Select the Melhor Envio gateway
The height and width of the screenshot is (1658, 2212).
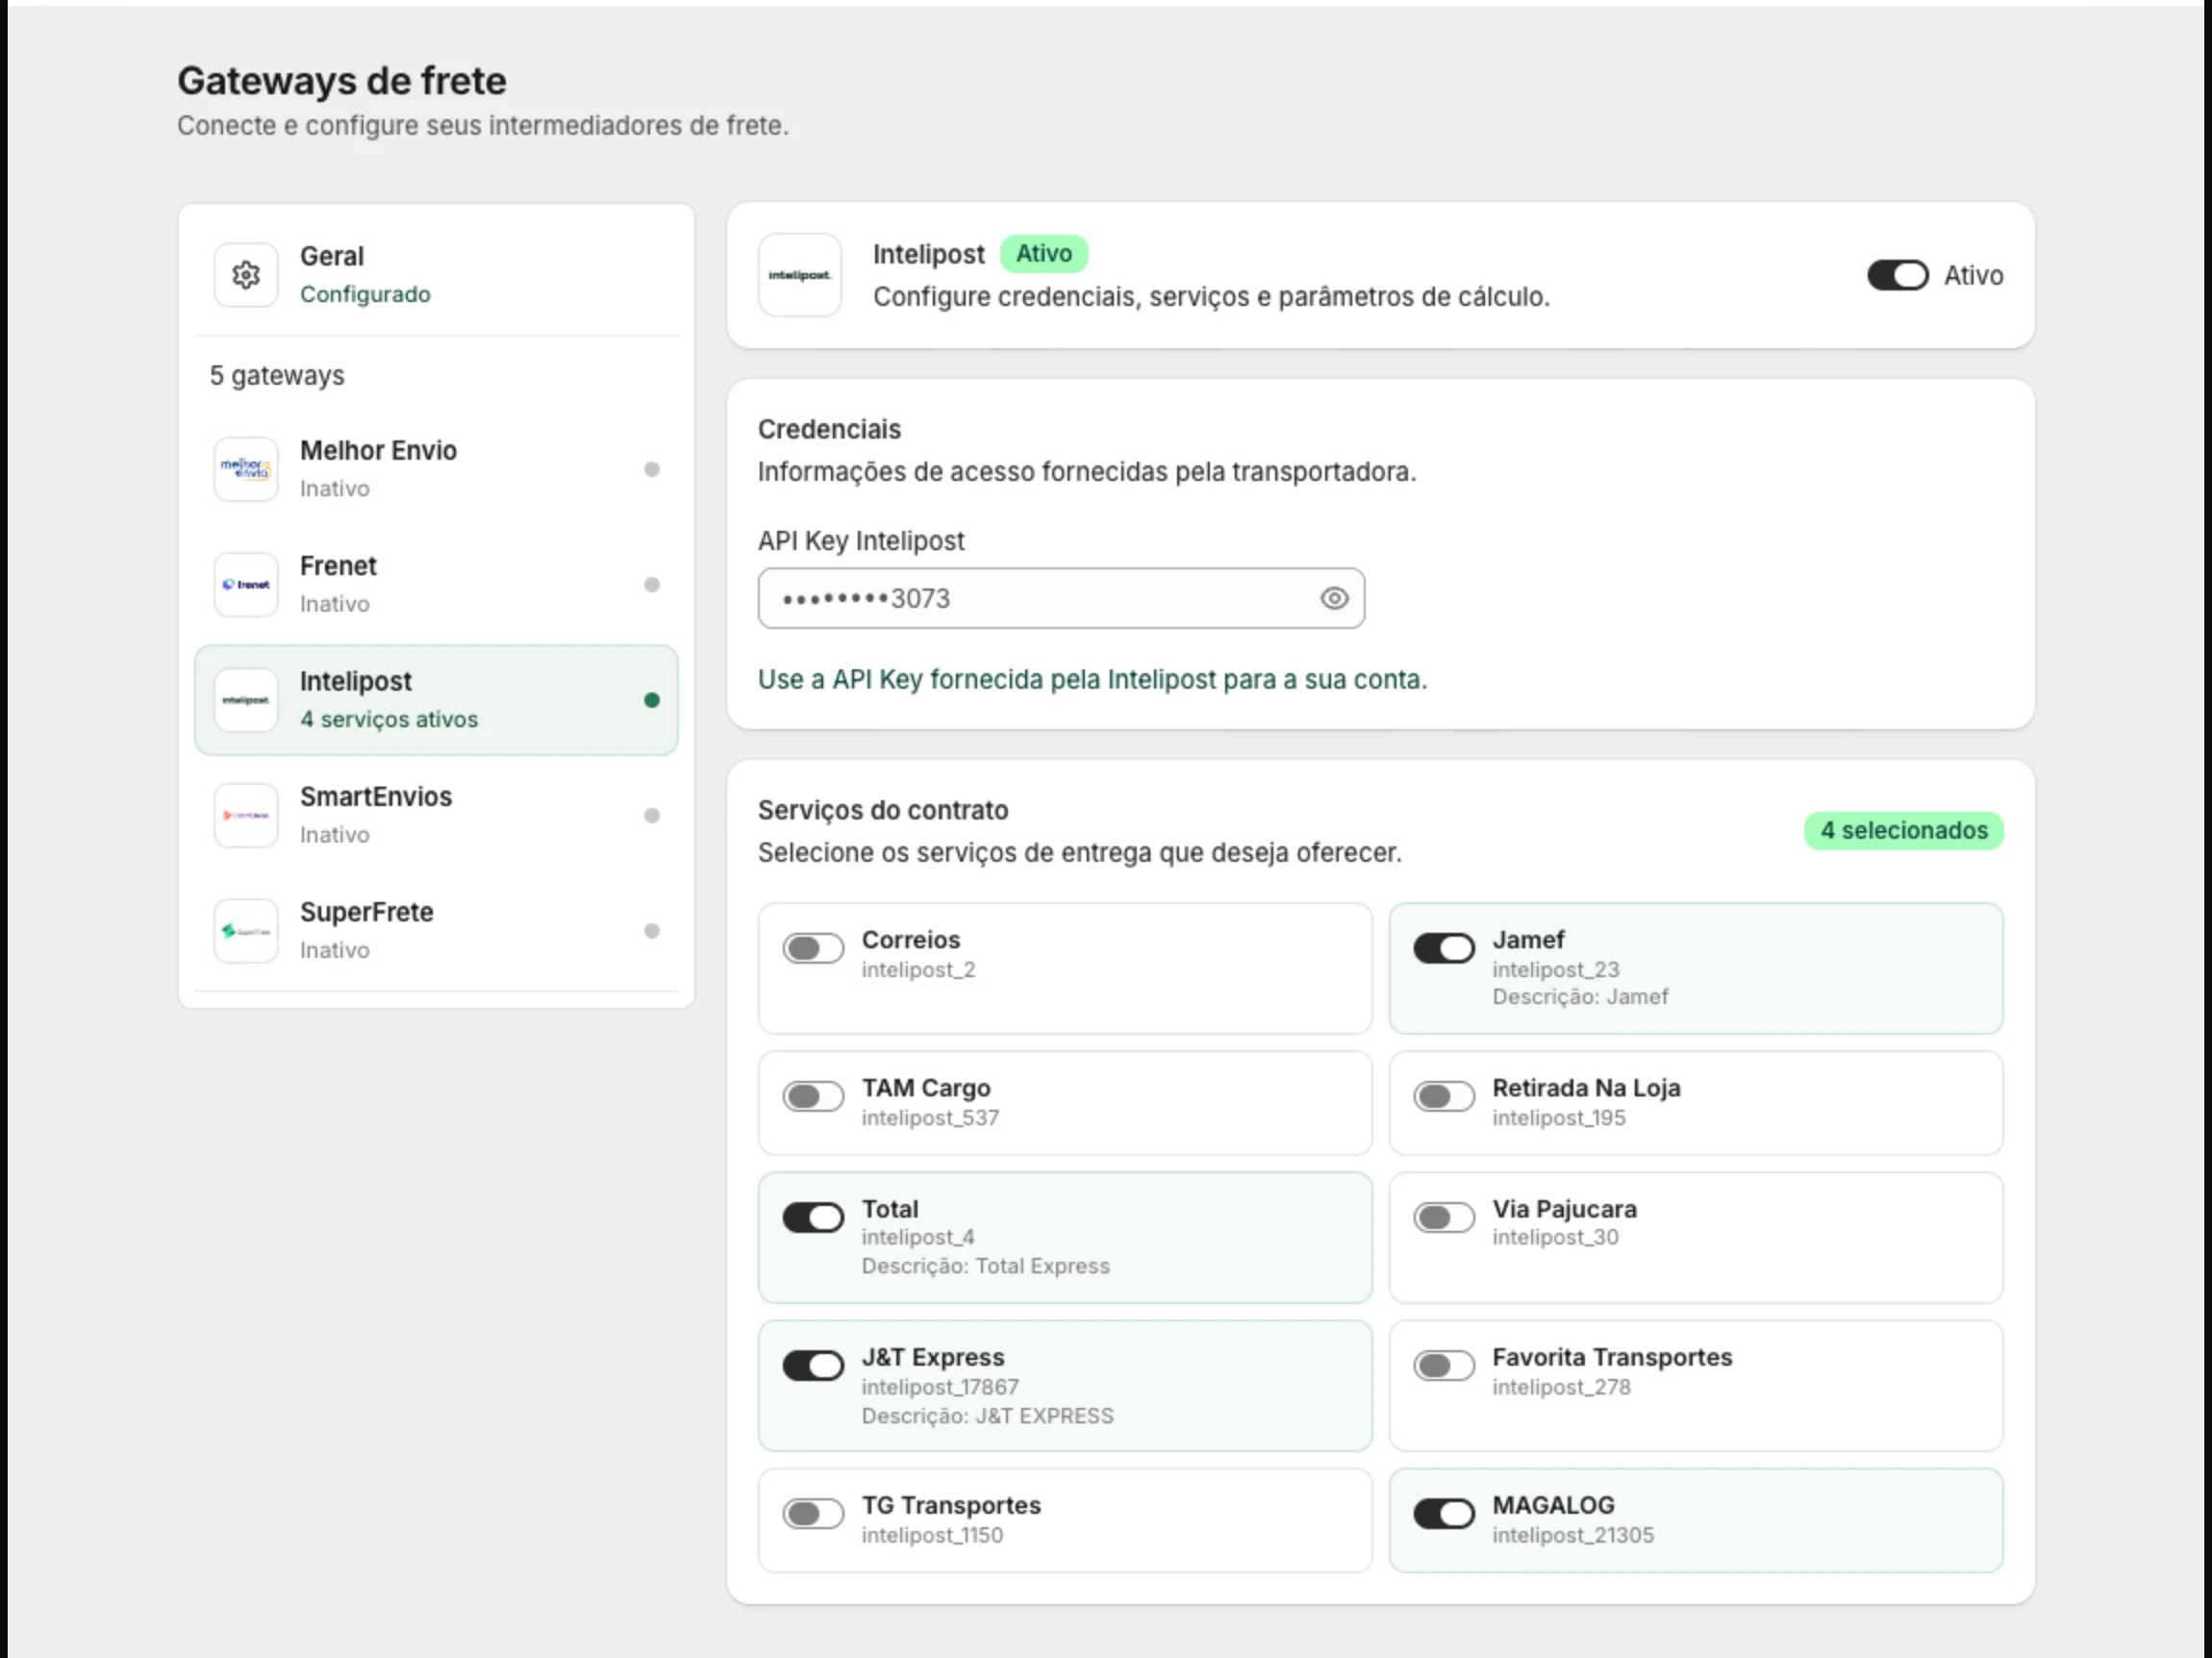436,469
